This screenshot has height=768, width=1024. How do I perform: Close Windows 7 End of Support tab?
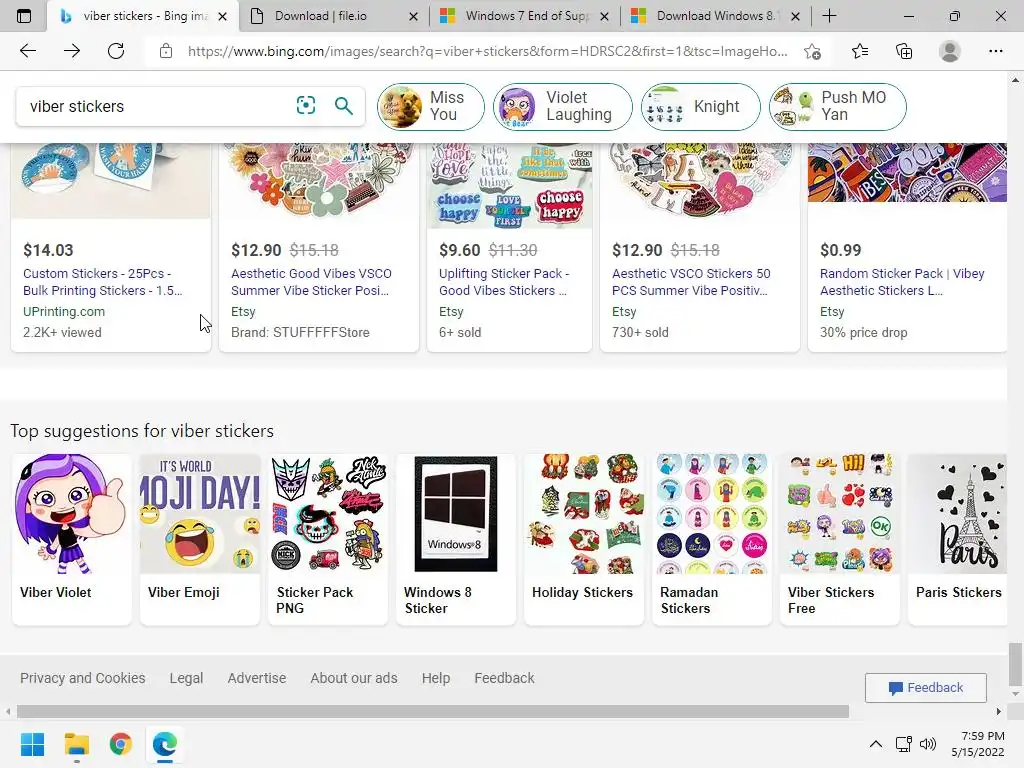click(605, 16)
